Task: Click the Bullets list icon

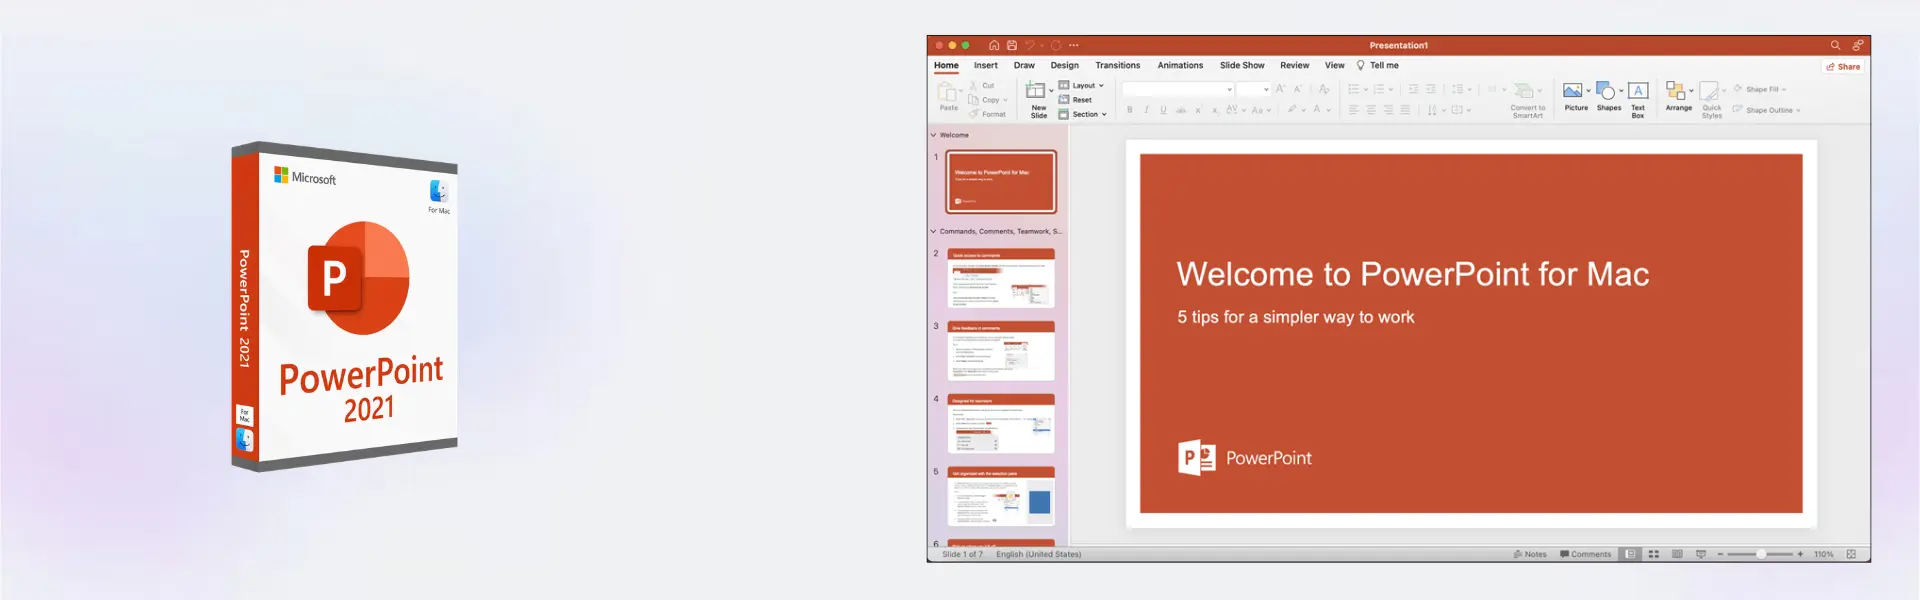Action: click(1354, 89)
